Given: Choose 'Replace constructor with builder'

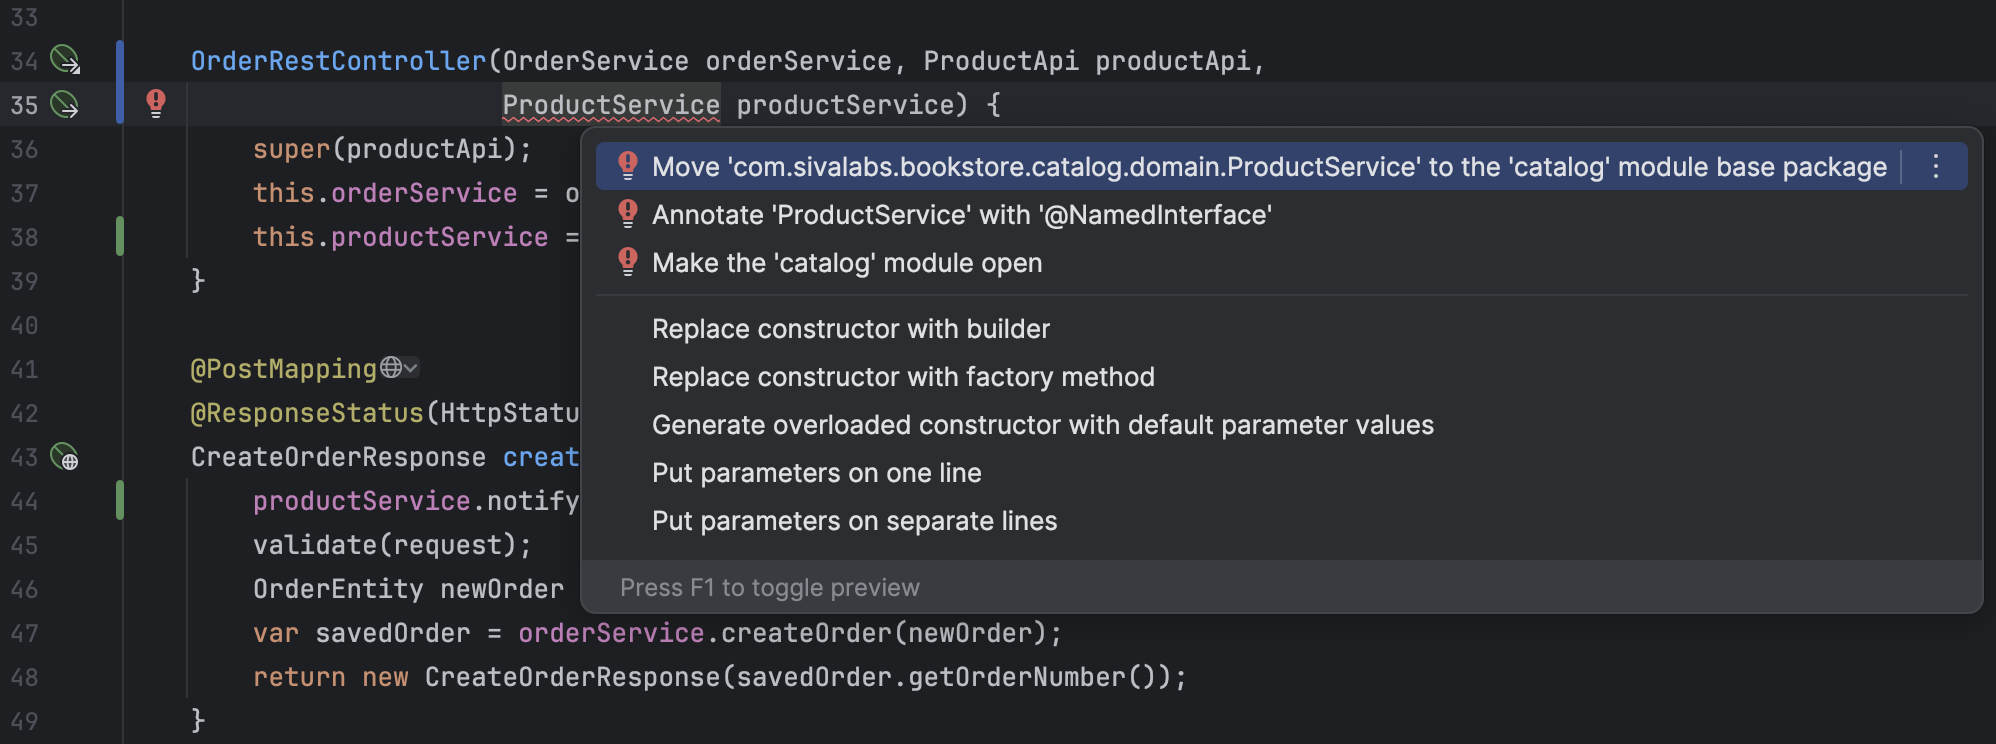Looking at the screenshot, I should click(850, 328).
